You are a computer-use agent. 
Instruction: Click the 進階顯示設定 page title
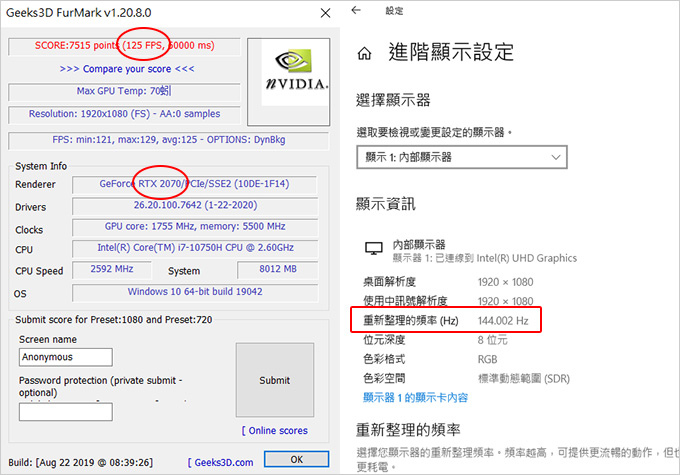coord(451,52)
